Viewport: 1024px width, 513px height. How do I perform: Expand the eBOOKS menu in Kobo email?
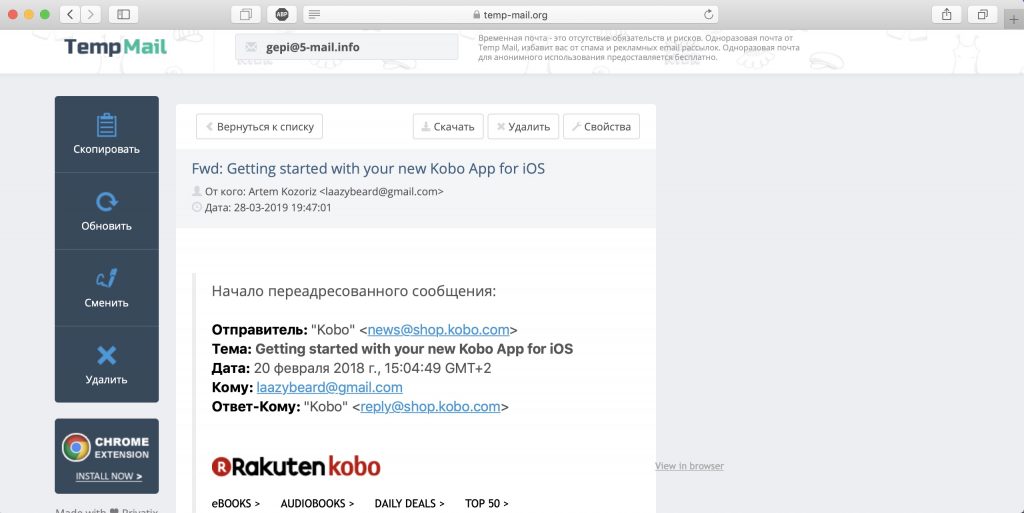point(236,503)
